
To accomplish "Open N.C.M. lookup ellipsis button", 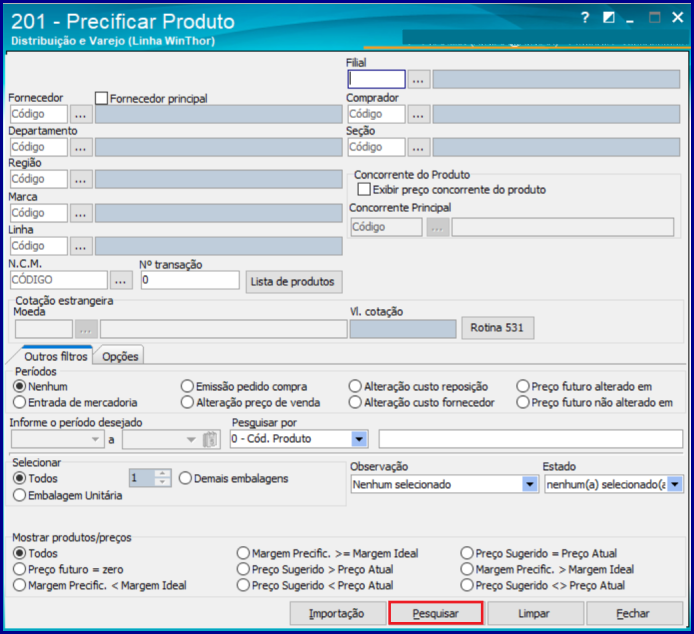I will (121, 280).
